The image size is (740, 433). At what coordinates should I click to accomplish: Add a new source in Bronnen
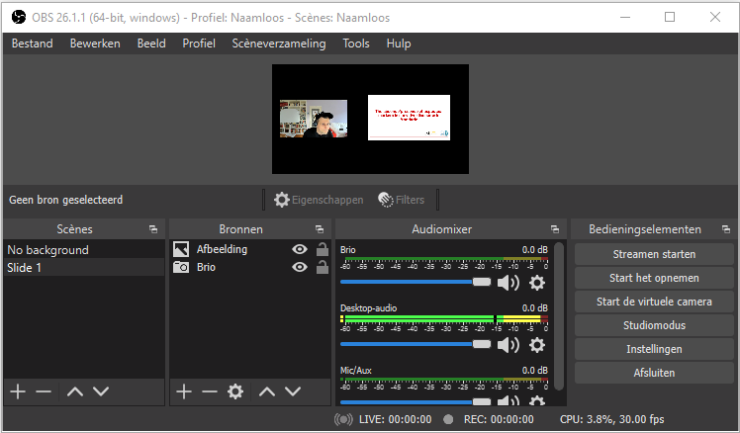184,391
